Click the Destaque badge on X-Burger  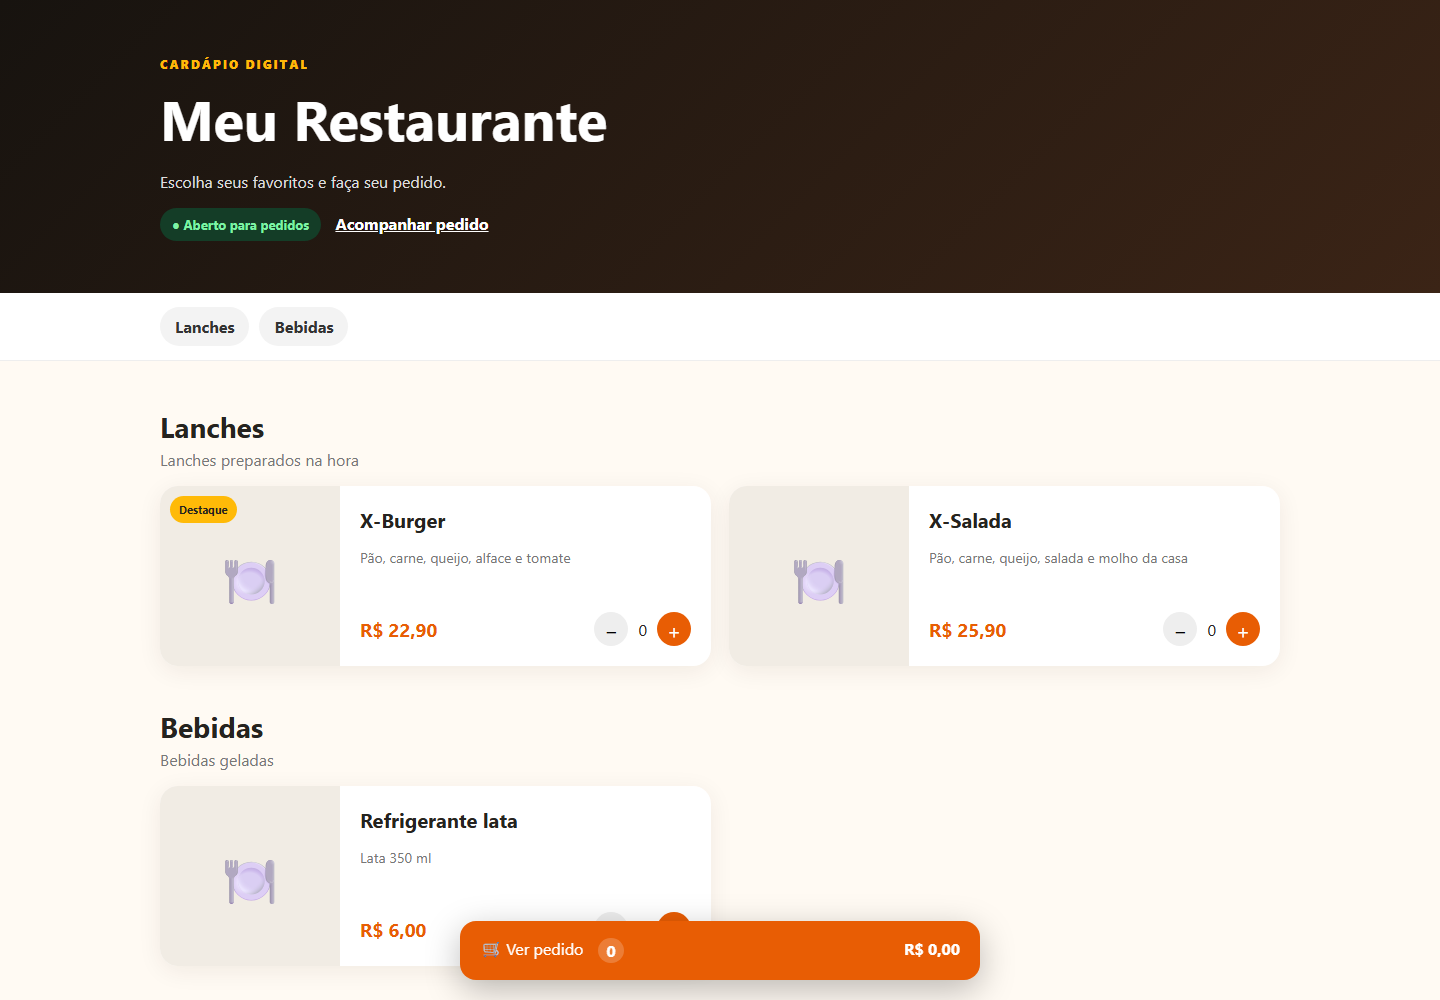[203, 510]
